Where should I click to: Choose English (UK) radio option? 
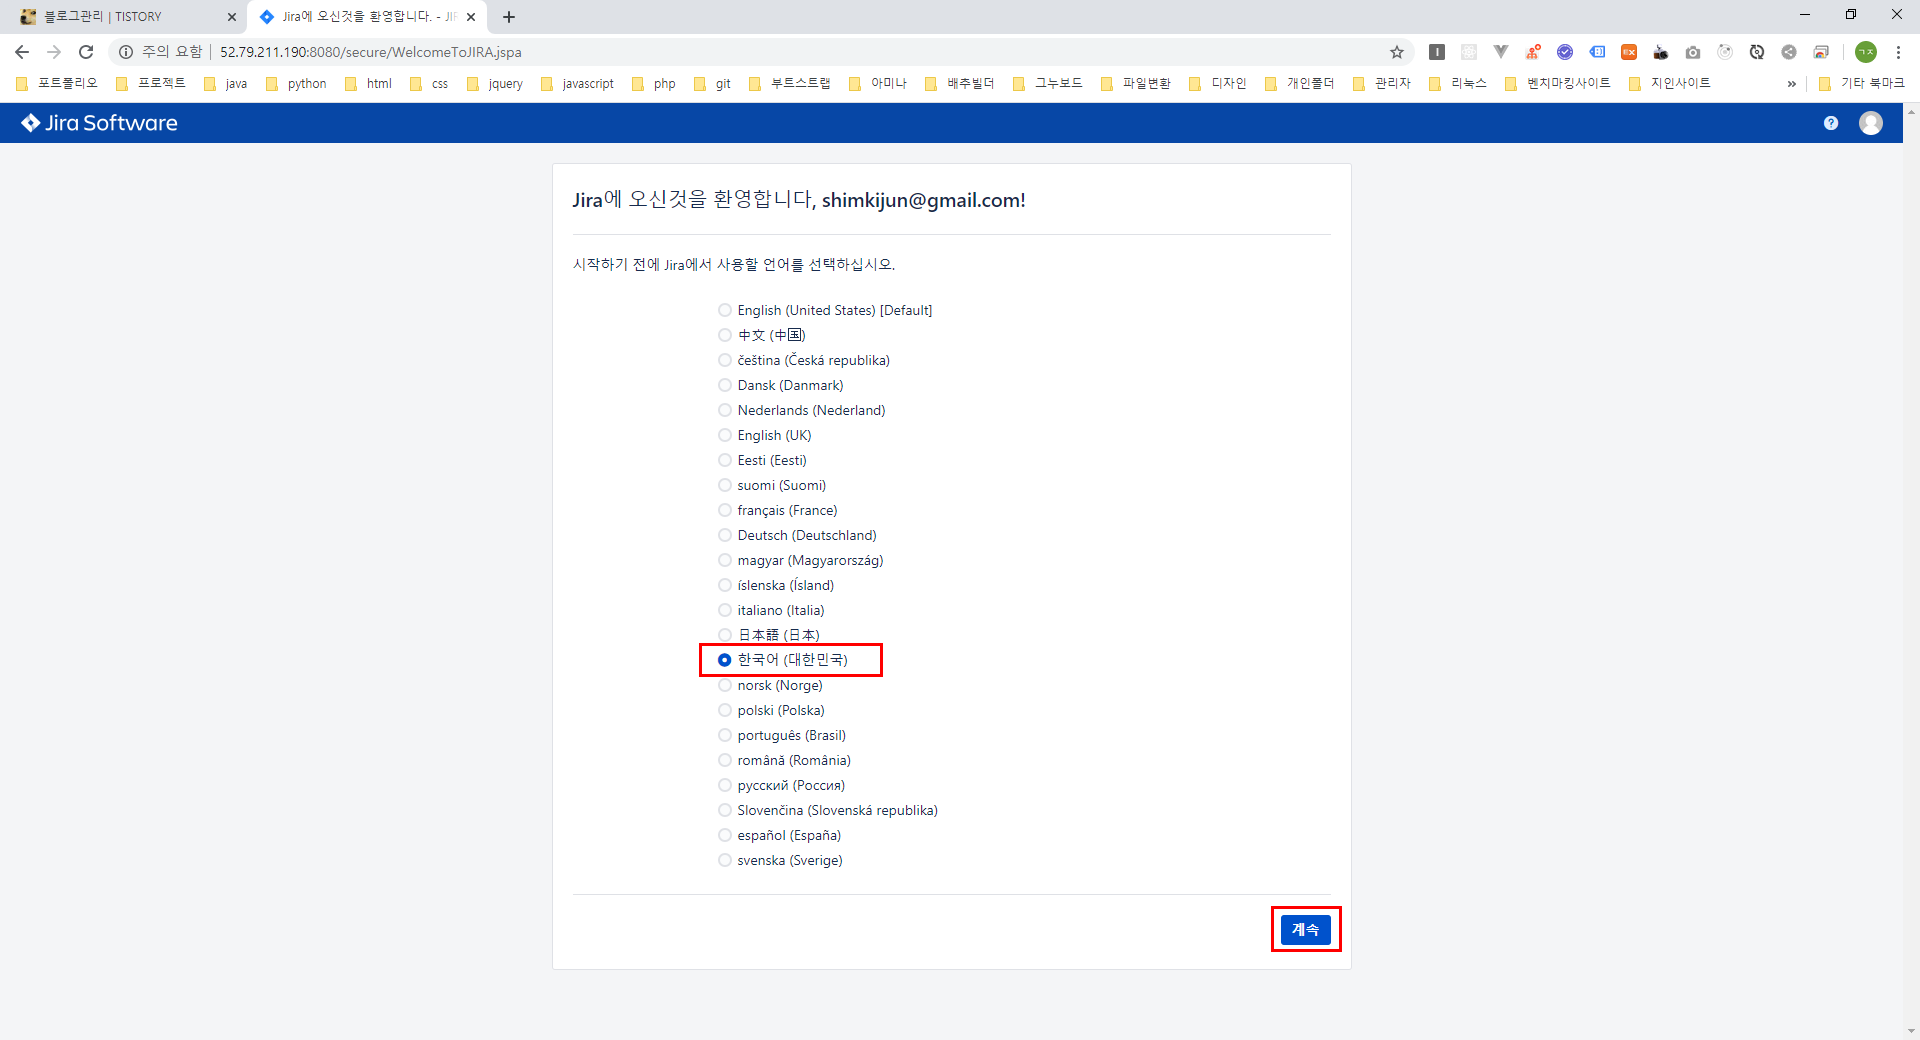pos(725,435)
